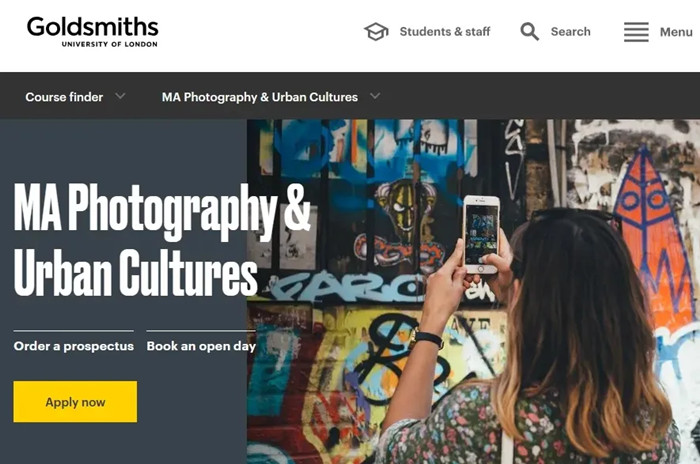Click the MA Photography & Urban Cultures heading
Viewport: 700px width, 464px height.
pyautogui.click(x=162, y=239)
